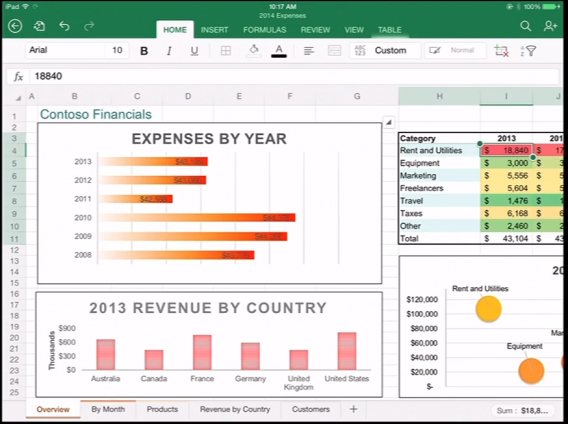Open the Revenue by Country sheet tab
This screenshot has height=424, width=568.
(x=235, y=410)
